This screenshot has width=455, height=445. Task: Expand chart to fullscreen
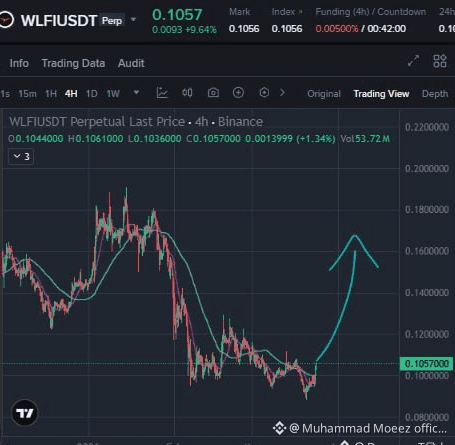413,61
